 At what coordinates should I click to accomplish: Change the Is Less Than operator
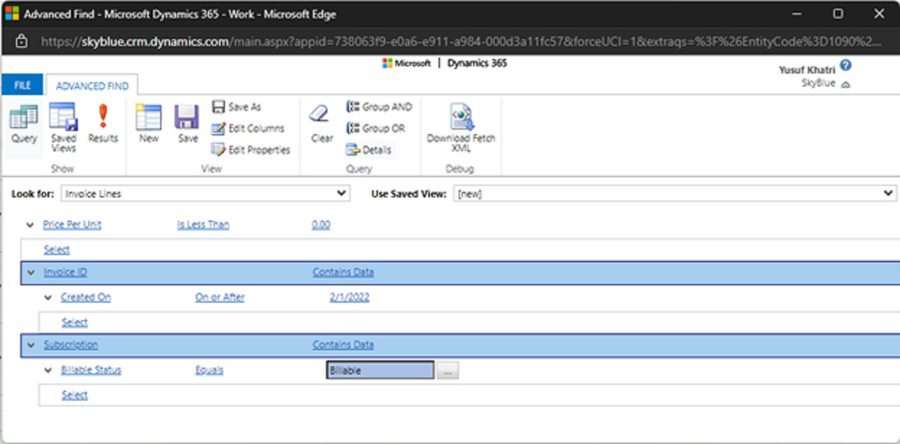[203, 225]
